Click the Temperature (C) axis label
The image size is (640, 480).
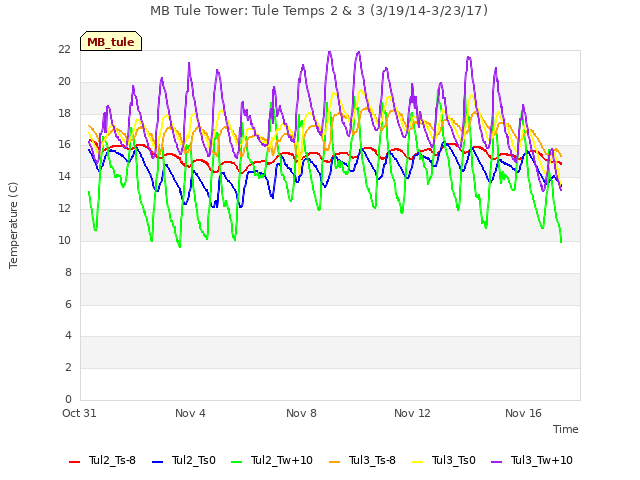coord(13,225)
